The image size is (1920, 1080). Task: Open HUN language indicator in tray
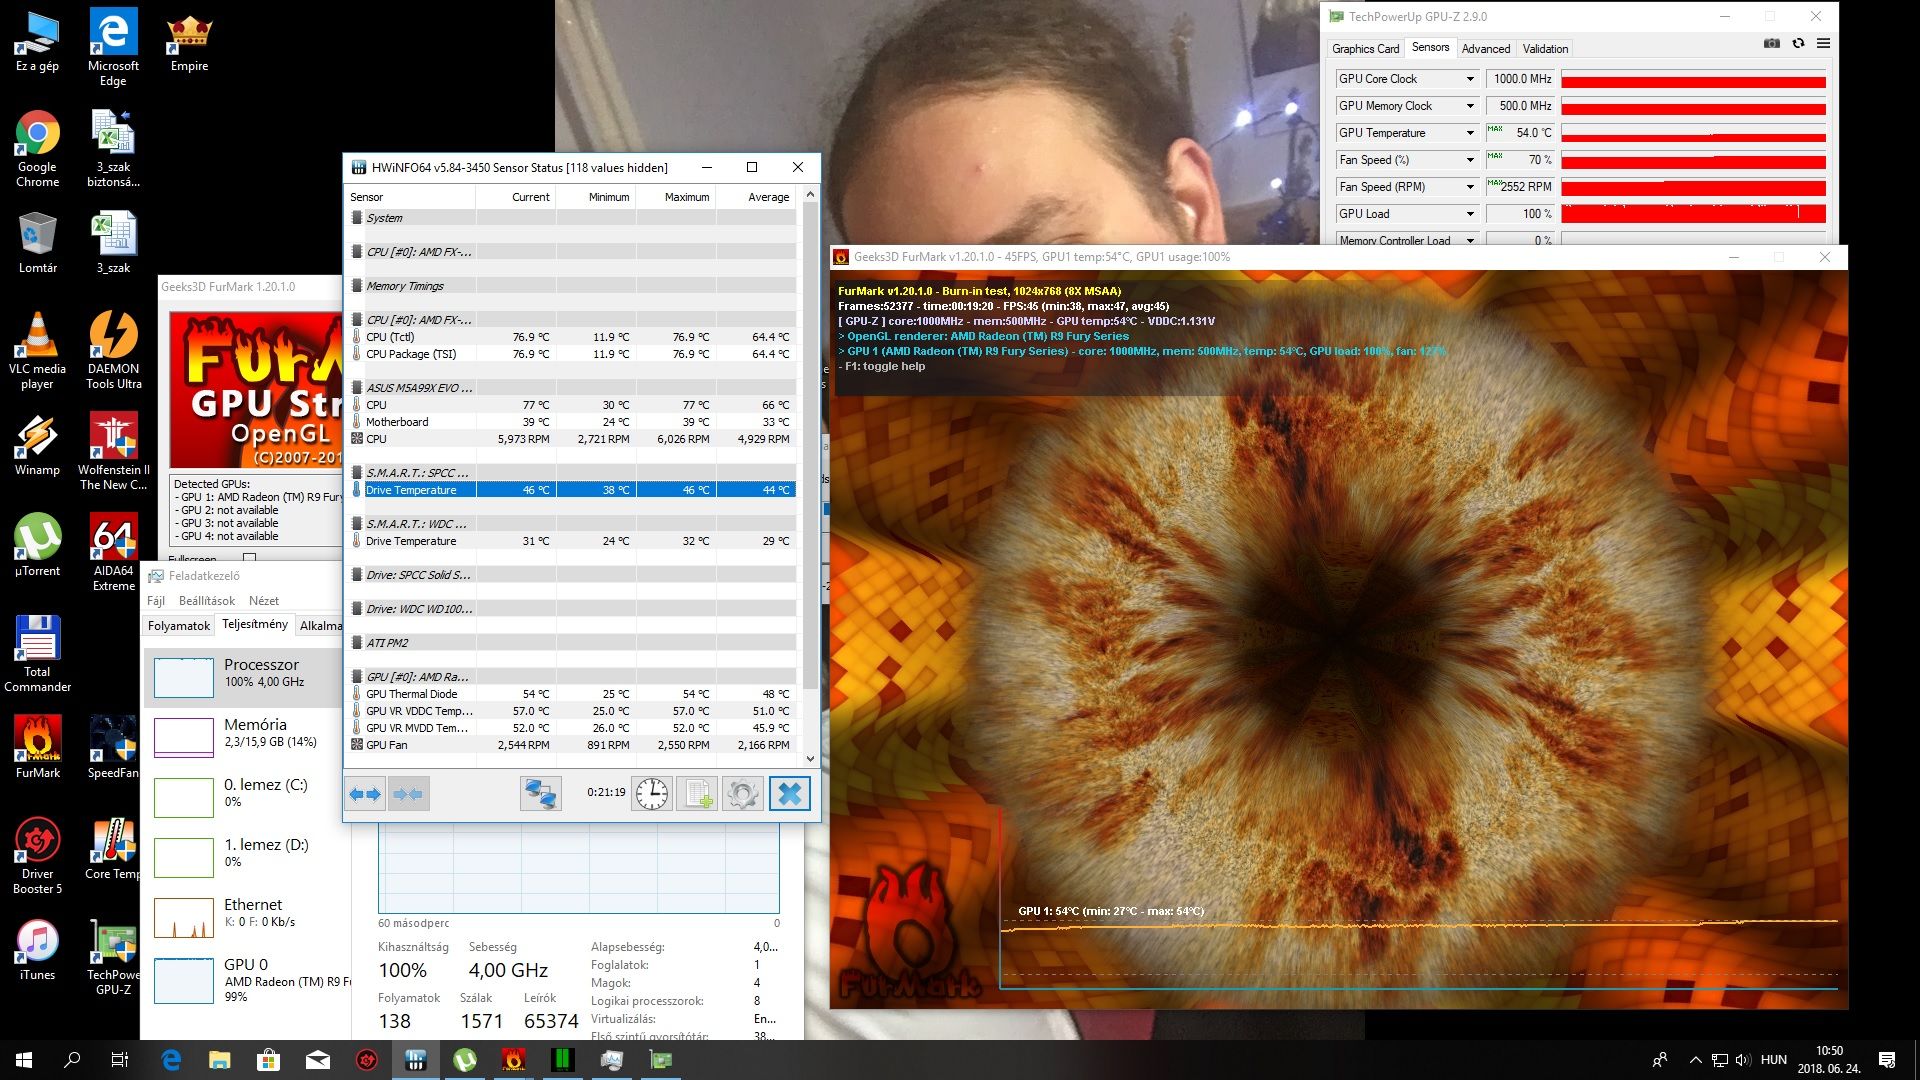coord(1774,1060)
